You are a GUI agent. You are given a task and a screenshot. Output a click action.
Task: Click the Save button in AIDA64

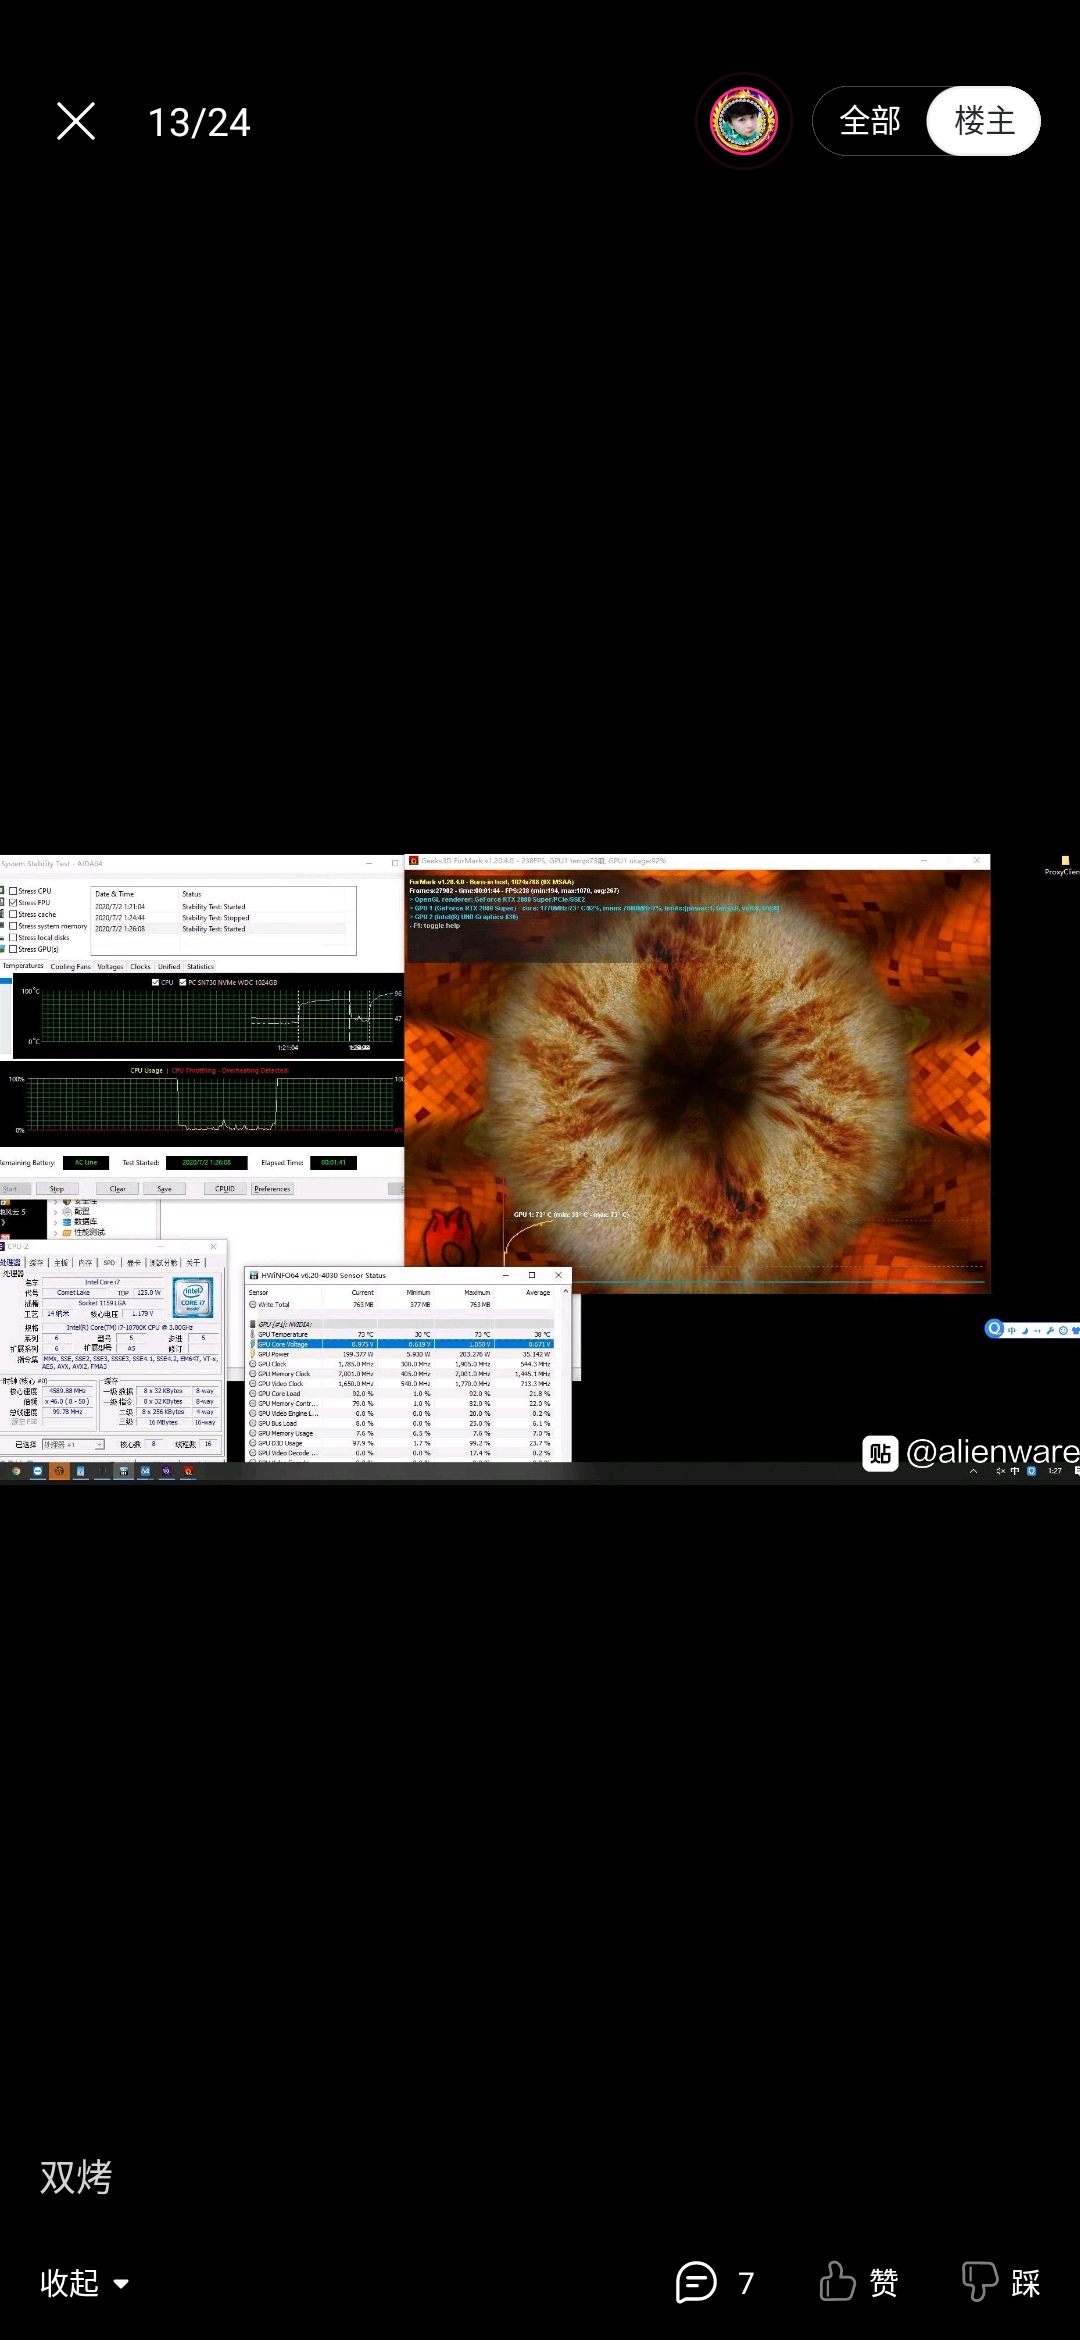click(165, 1189)
